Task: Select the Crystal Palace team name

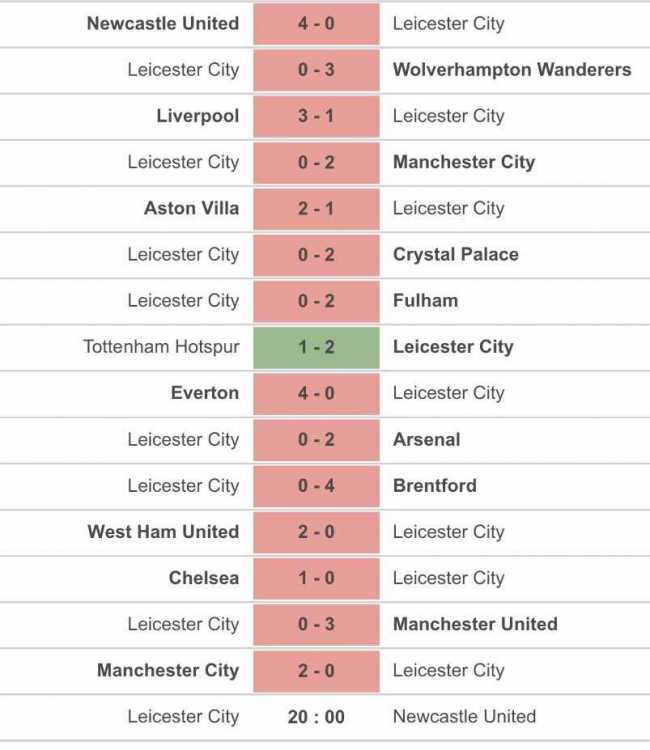Action: [455, 254]
